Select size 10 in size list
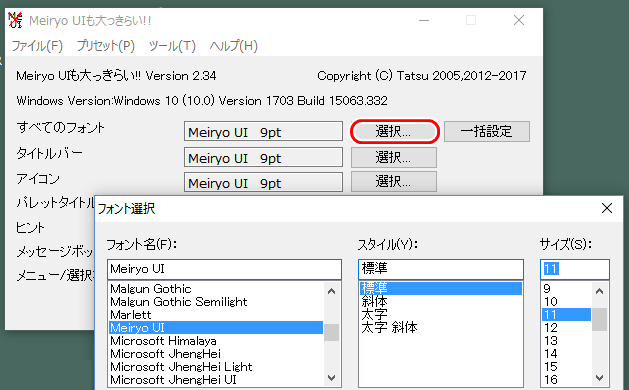 pos(566,301)
